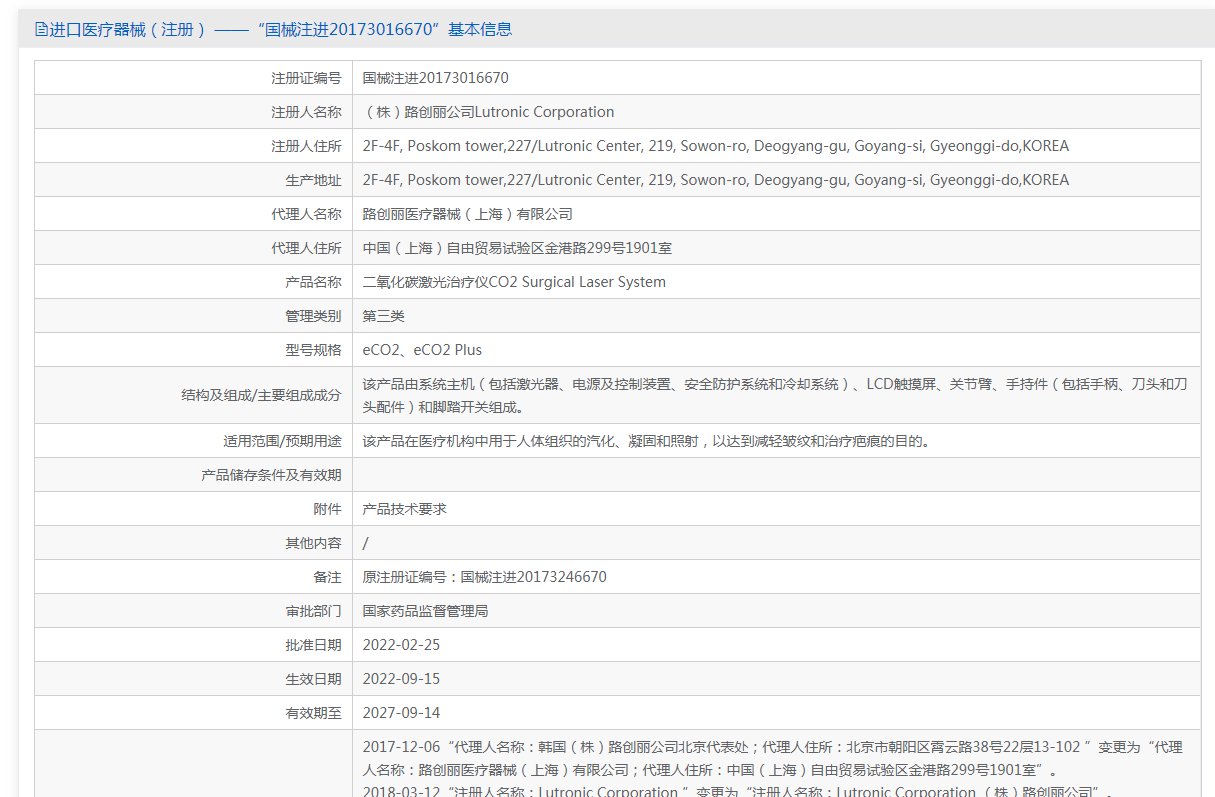Select the 注册证编号 value 国械注进20173016670
This screenshot has height=797, width=1215.
coord(435,78)
